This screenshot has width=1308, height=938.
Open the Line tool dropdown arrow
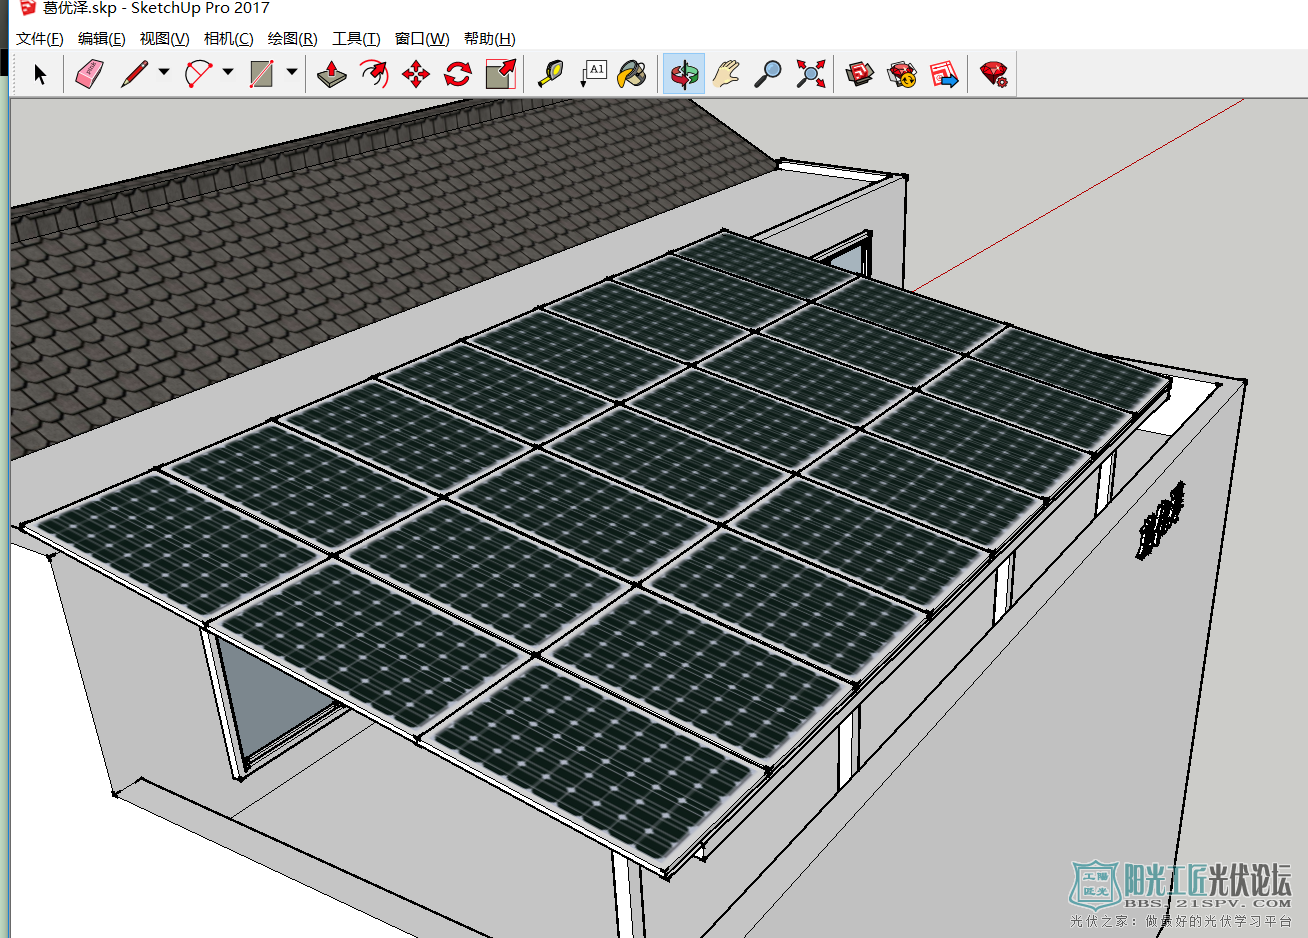(x=164, y=72)
